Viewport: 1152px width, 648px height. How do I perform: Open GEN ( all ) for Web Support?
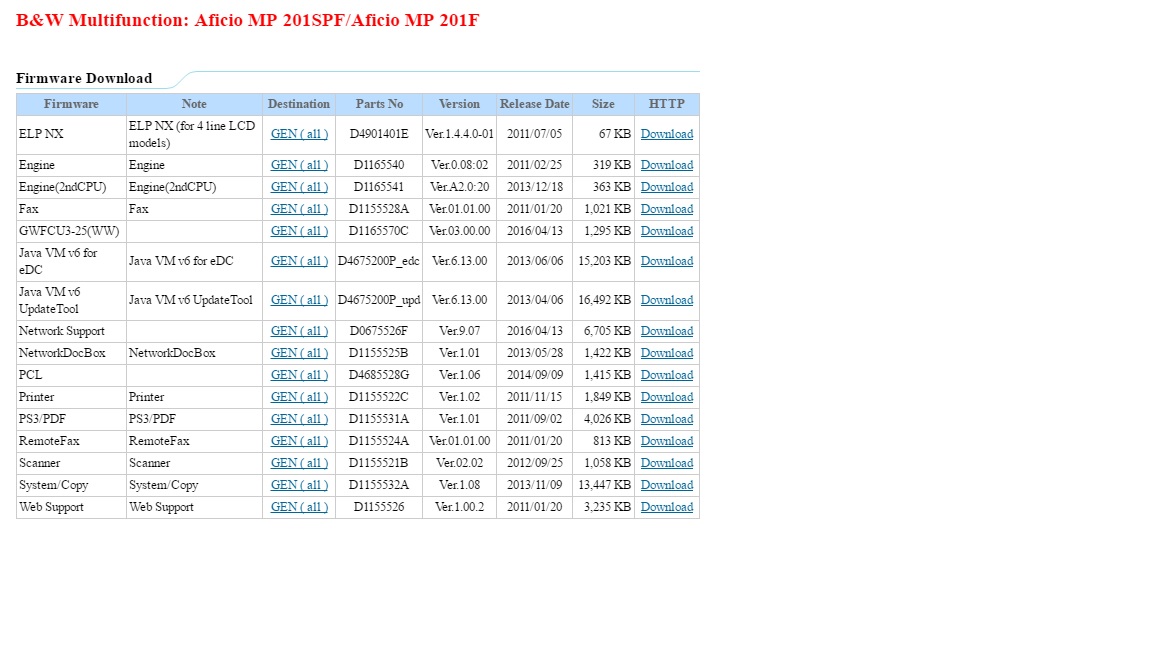click(299, 507)
